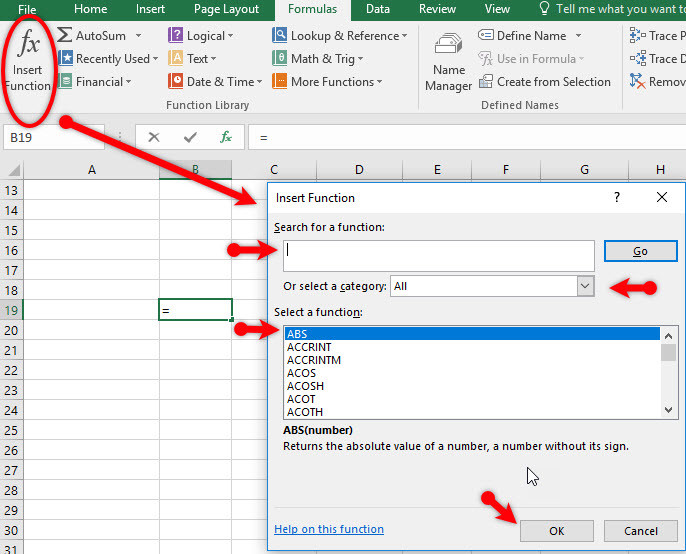
Task: Switch to the Insert tab
Action: 150,9
